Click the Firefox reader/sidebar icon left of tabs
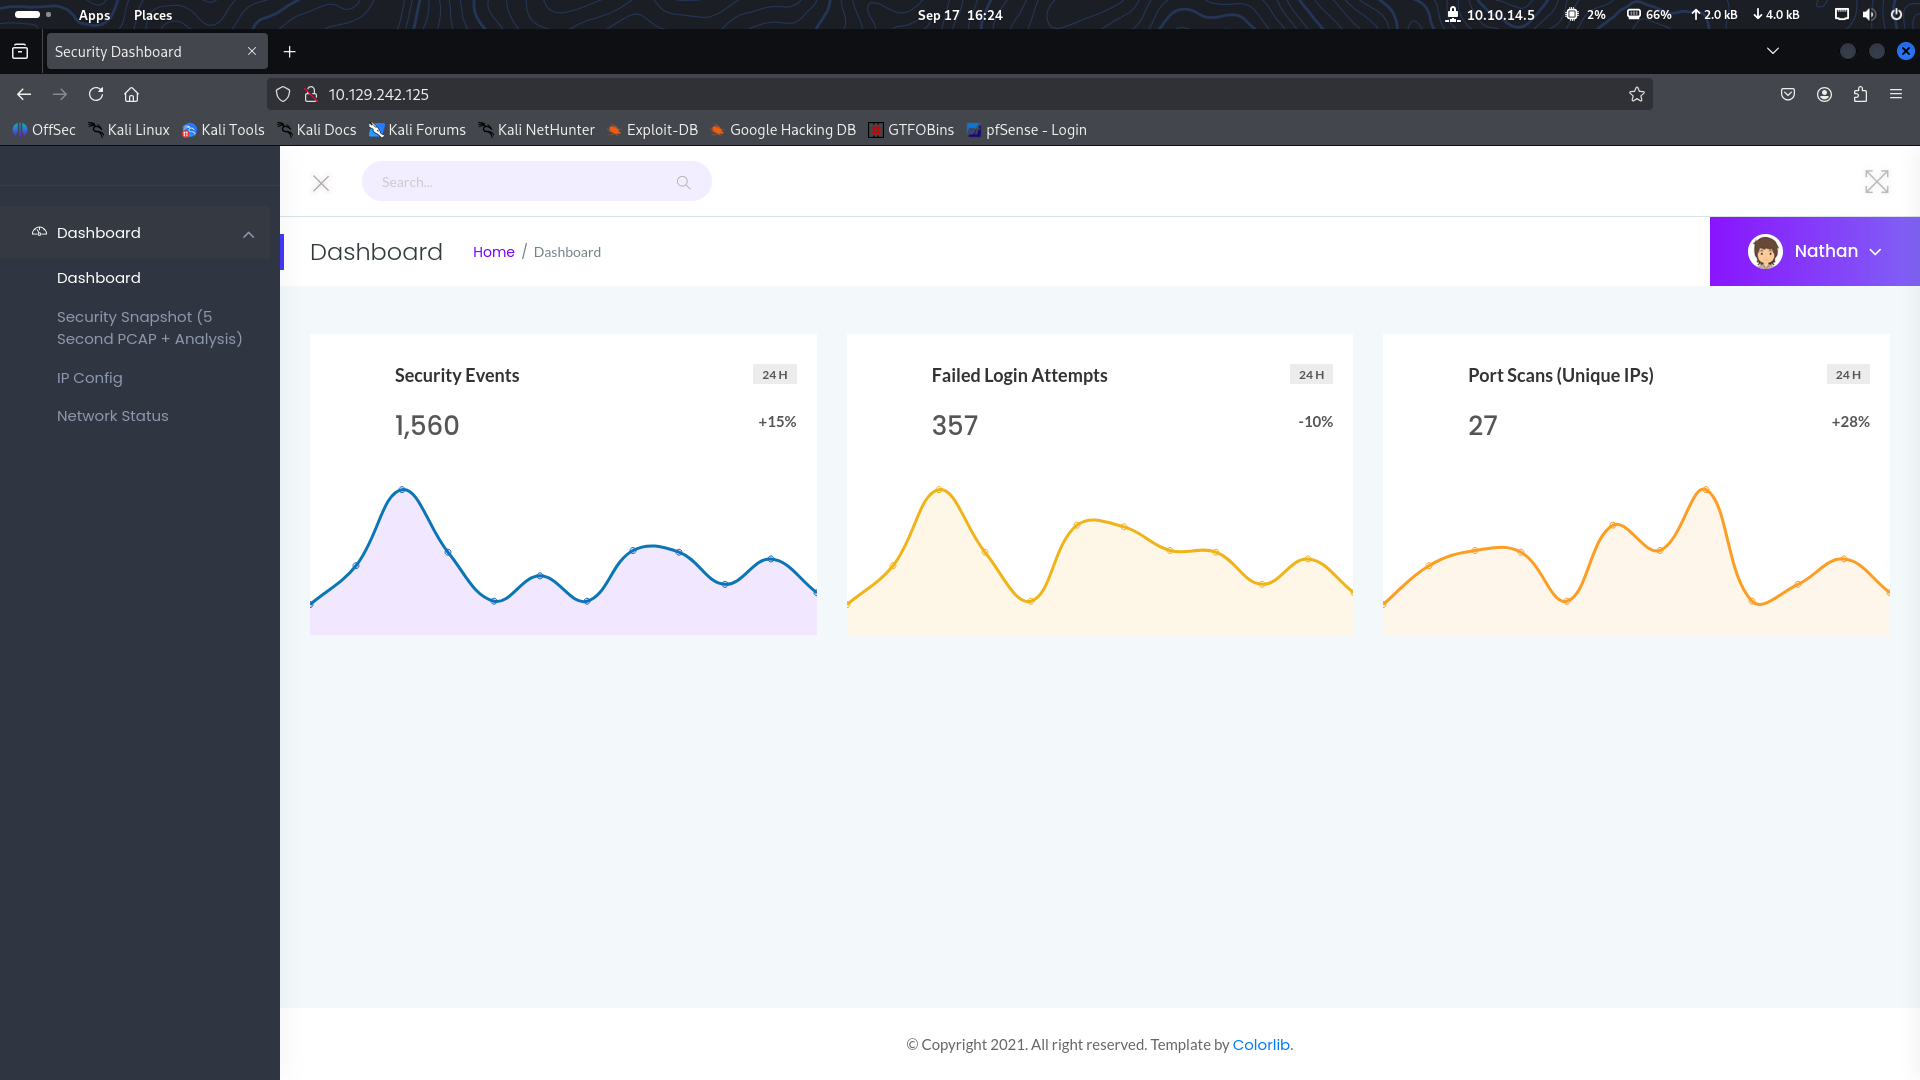This screenshot has height=1080, width=1920. pos(19,51)
